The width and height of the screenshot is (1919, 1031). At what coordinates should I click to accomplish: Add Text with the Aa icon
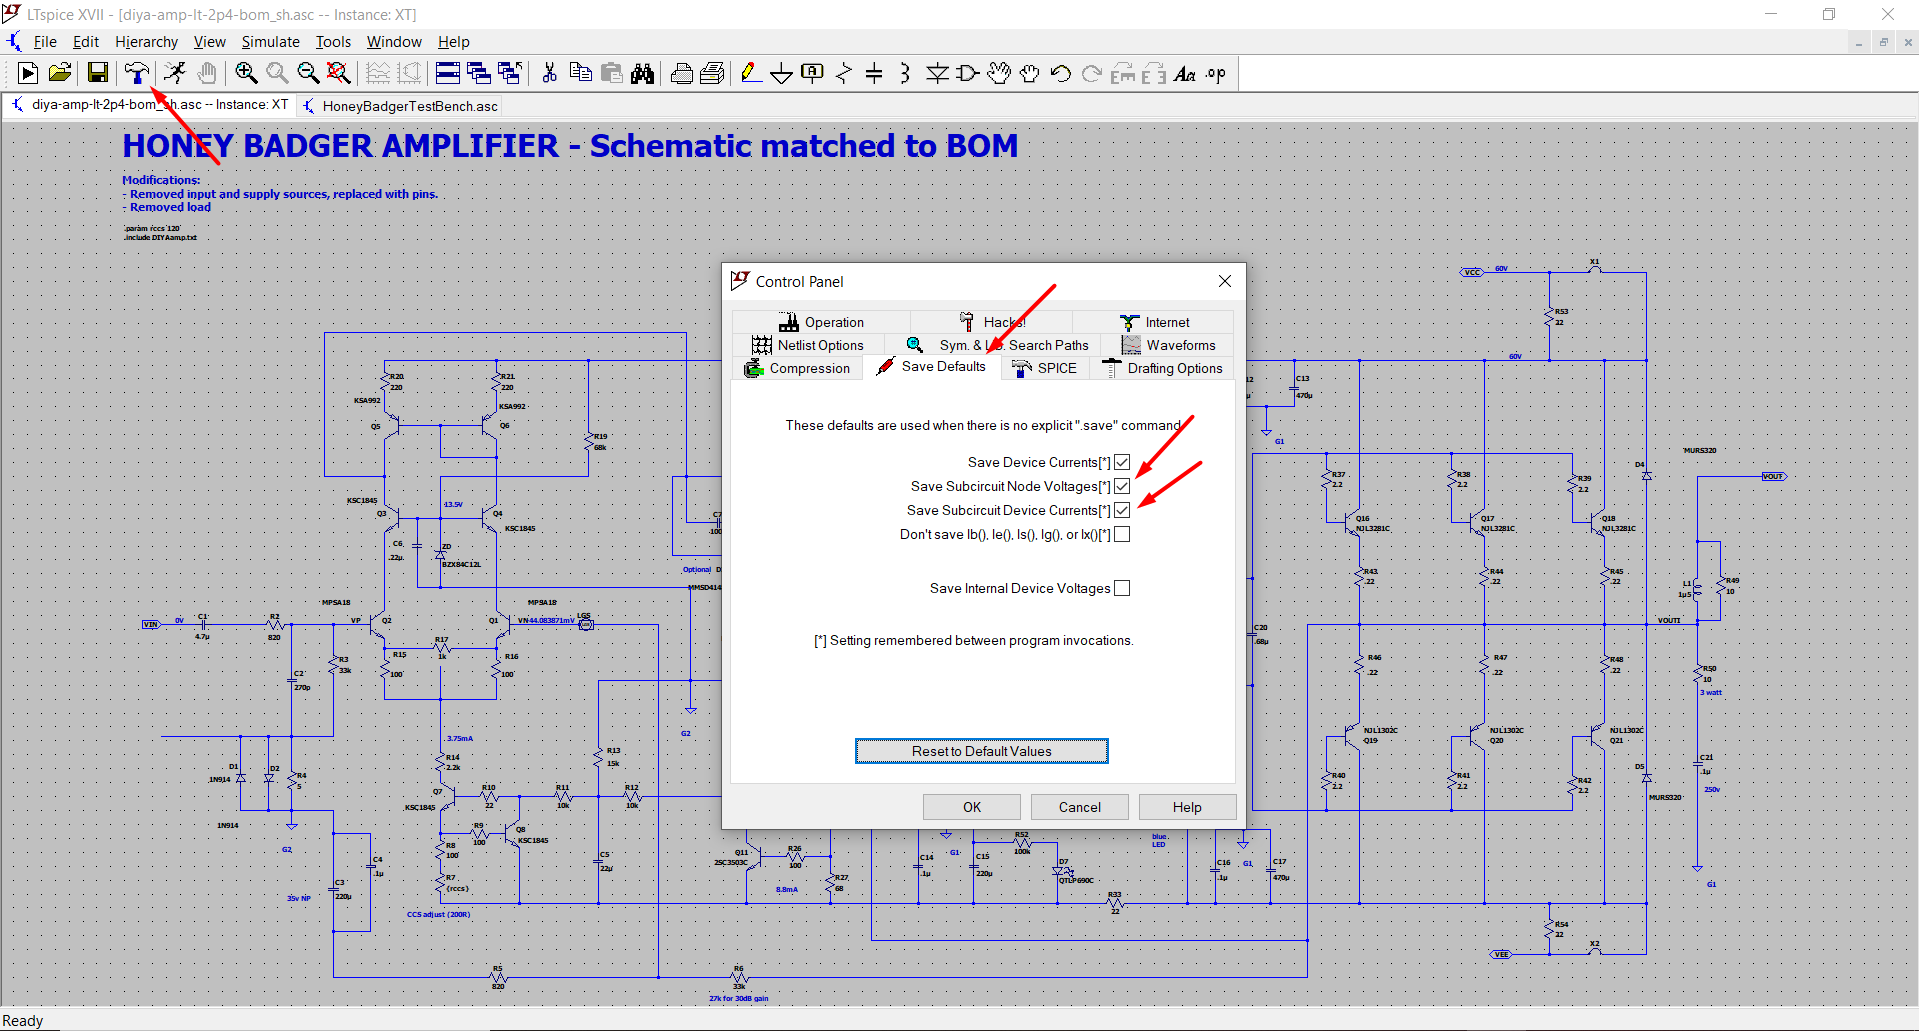(1185, 73)
